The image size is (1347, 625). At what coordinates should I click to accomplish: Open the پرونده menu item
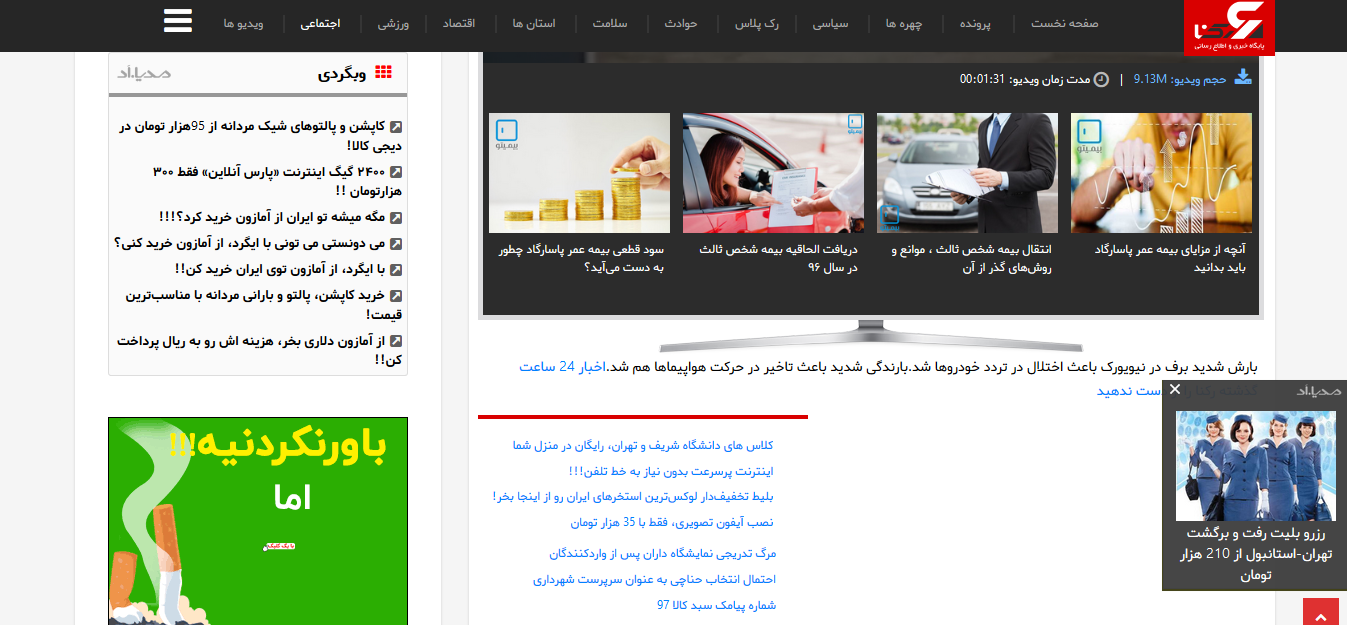(975, 23)
